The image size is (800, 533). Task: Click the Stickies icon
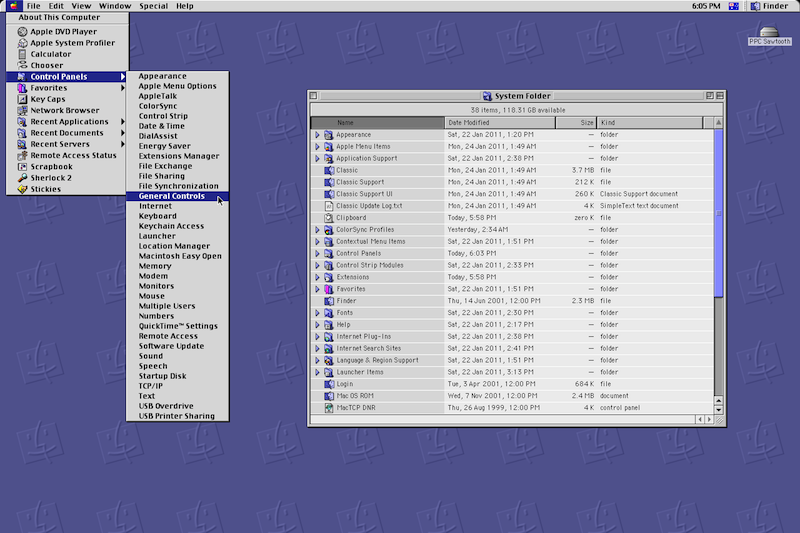[x=22, y=189]
